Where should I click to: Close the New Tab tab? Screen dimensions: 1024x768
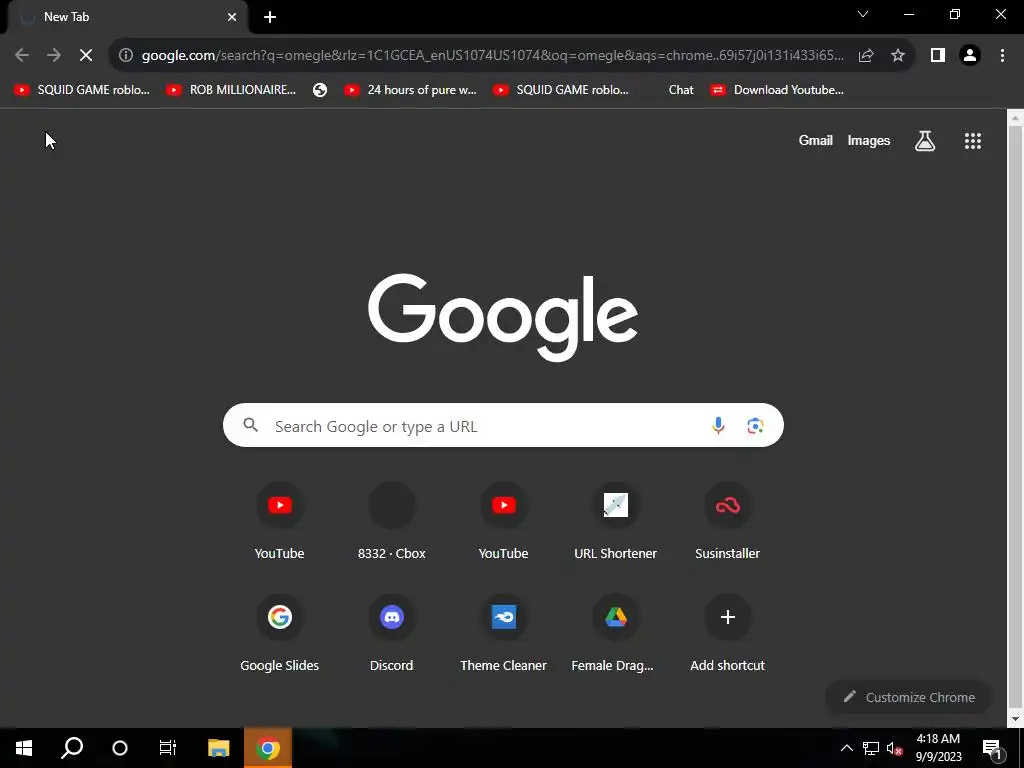click(232, 17)
